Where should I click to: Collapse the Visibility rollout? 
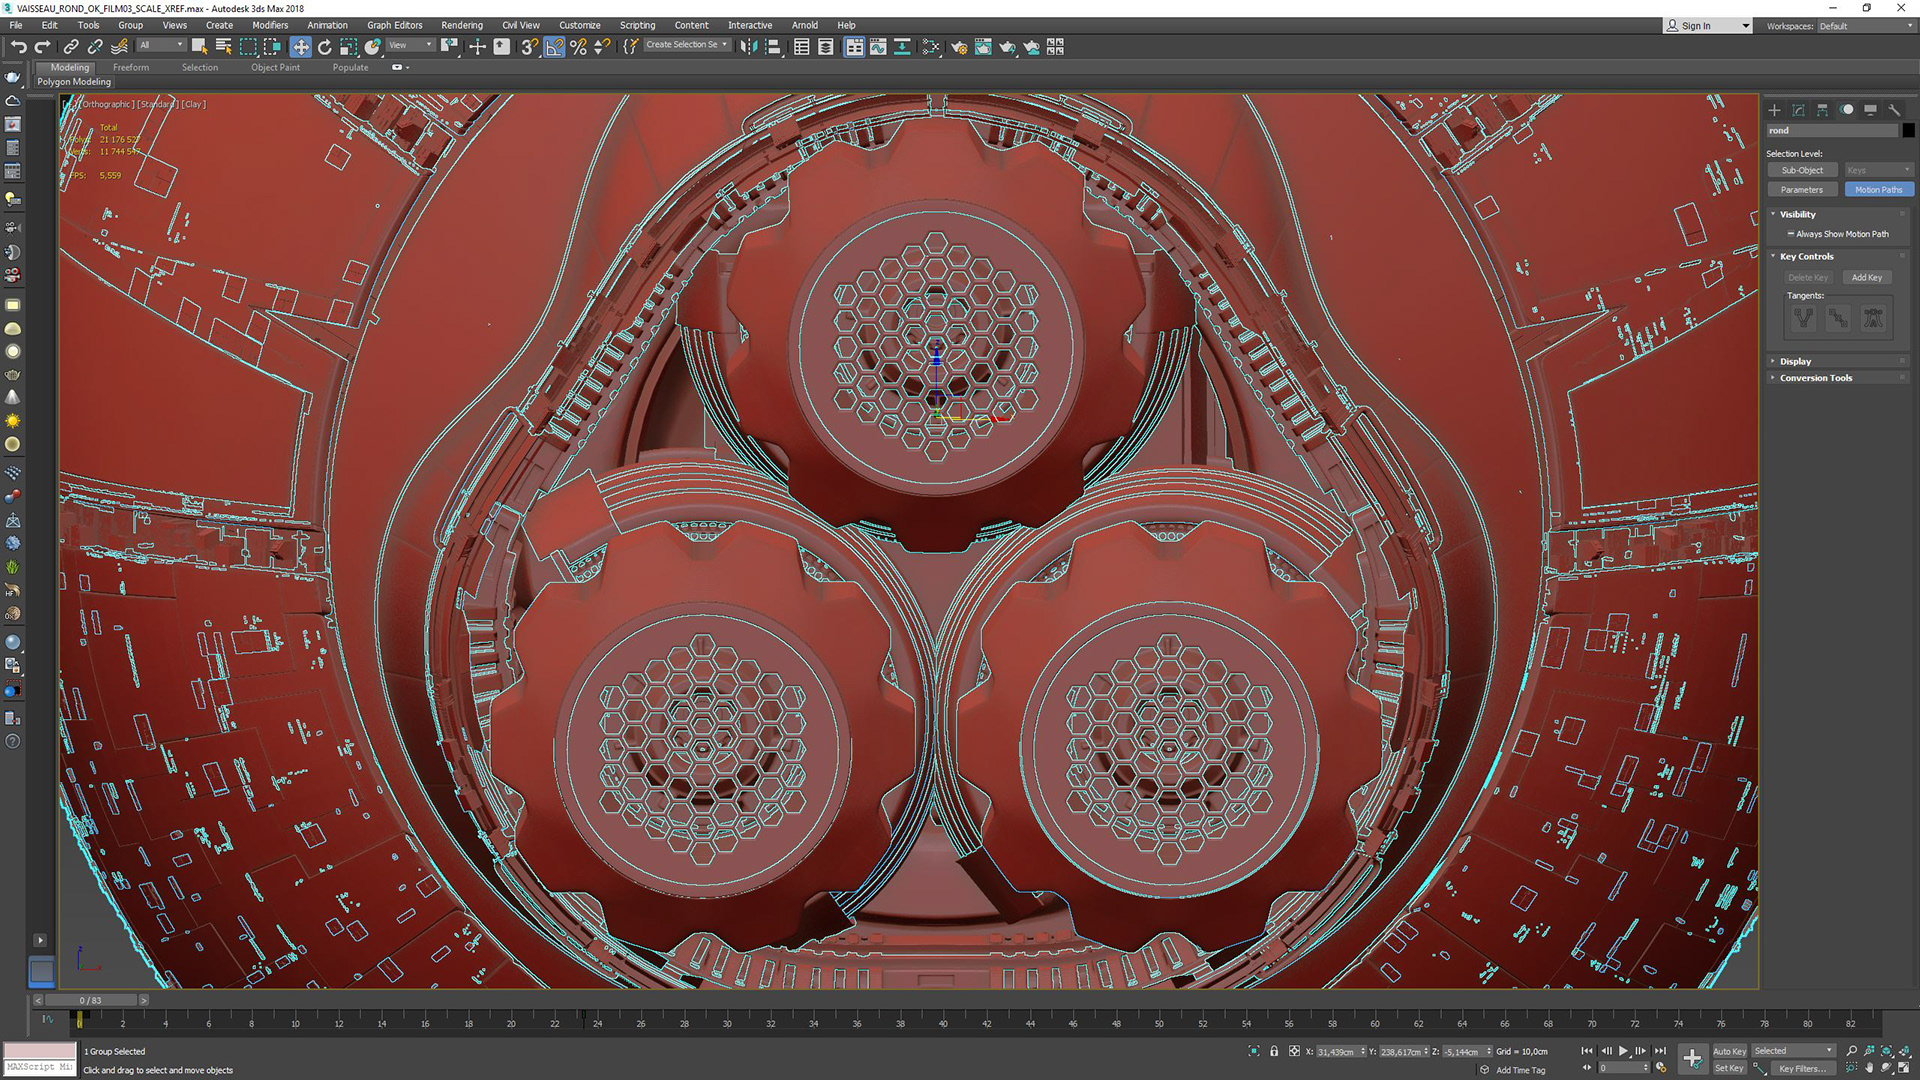point(1797,214)
